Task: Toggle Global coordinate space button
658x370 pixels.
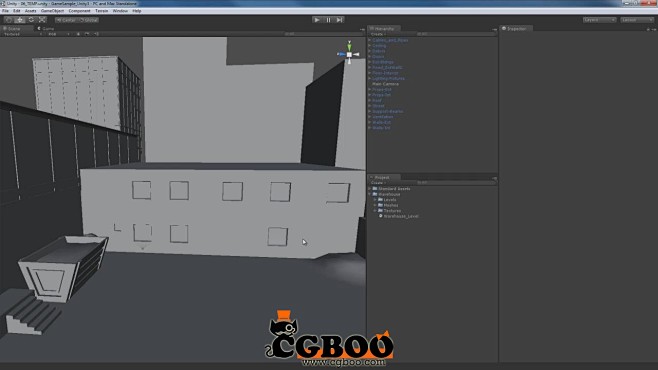Action: click(x=89, y=20)
